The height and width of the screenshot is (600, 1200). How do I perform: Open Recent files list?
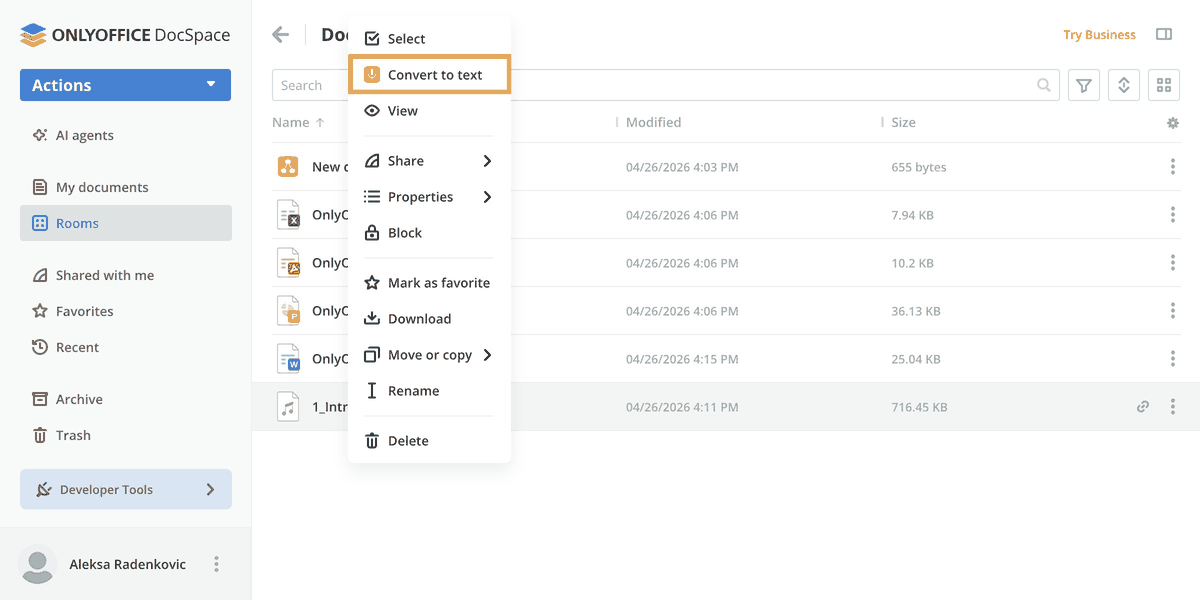(x=66, y=347)
